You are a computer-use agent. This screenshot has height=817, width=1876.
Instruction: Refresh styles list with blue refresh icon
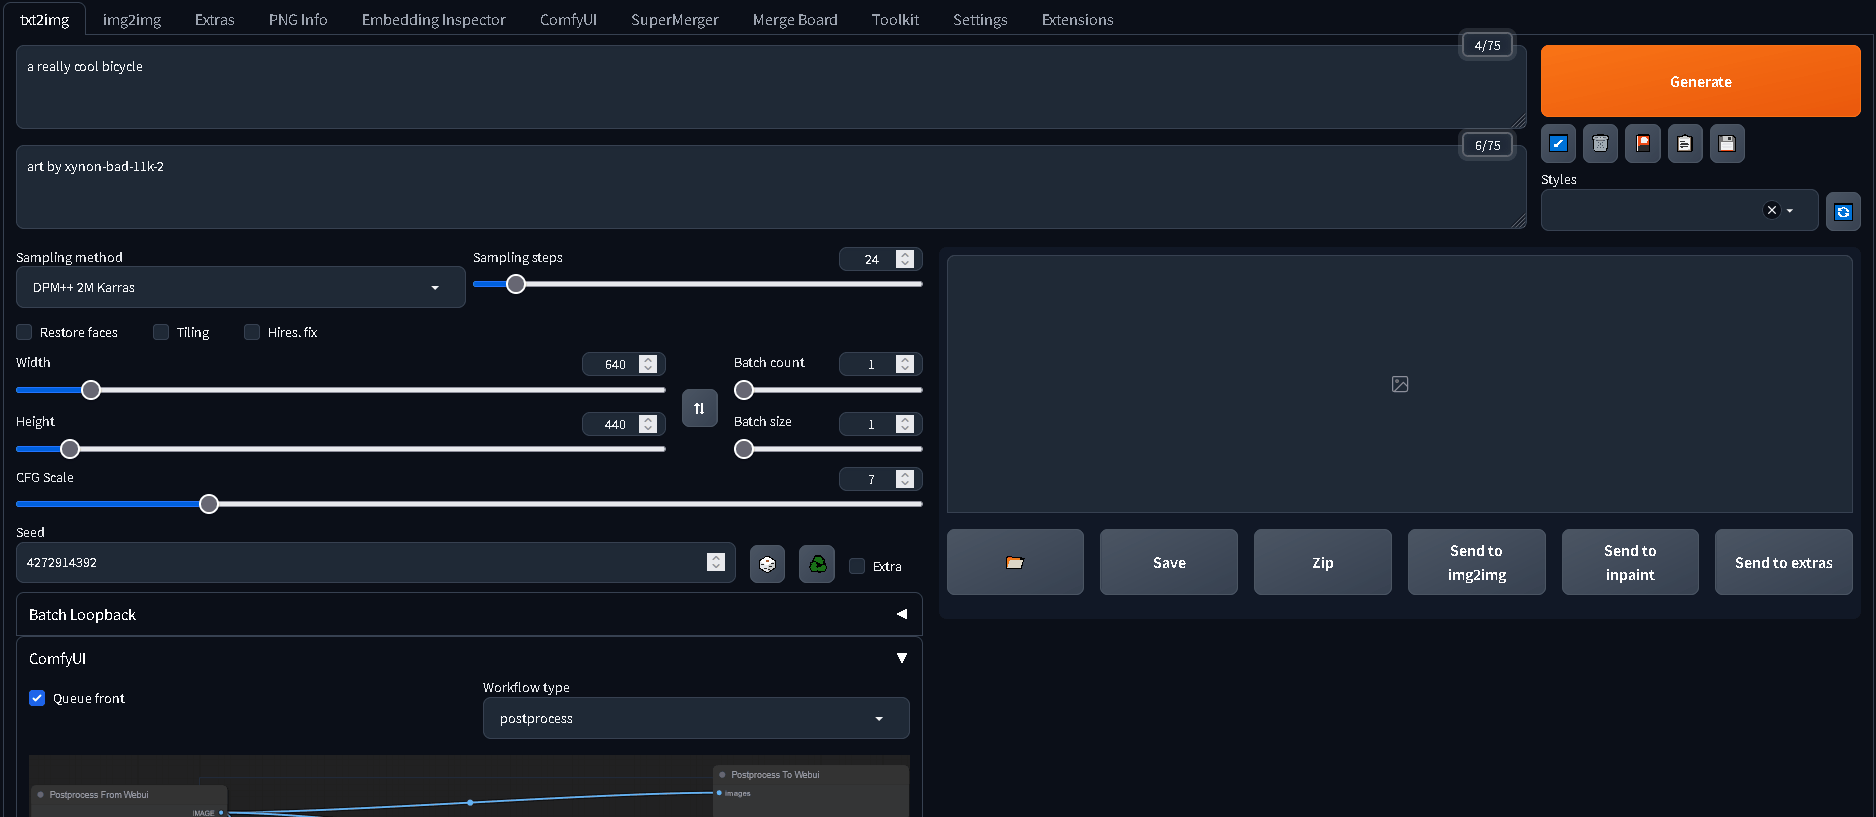pos(1843,212)
